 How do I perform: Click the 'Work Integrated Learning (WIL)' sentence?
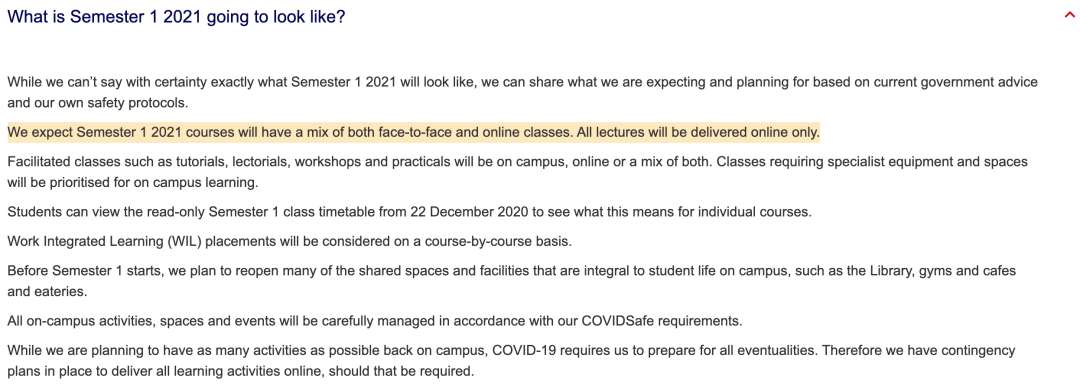click(290, 242)
